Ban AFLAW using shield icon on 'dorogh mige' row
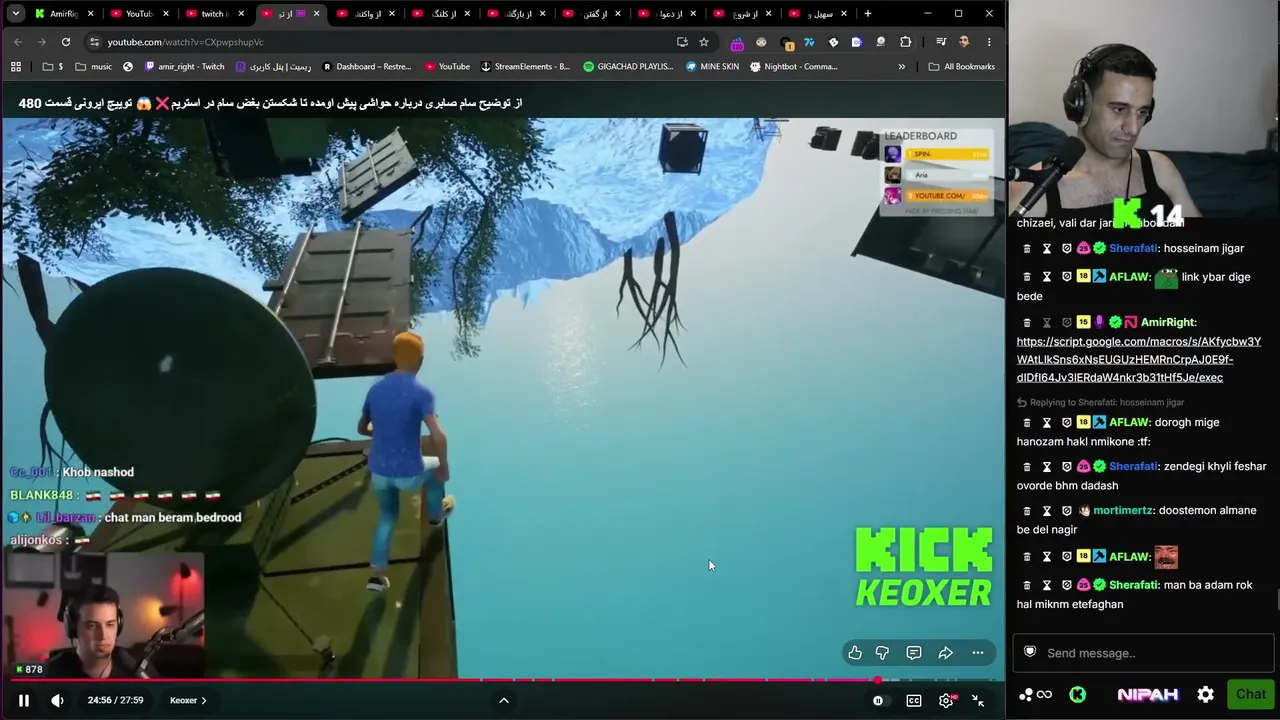 pos(1067,423)
